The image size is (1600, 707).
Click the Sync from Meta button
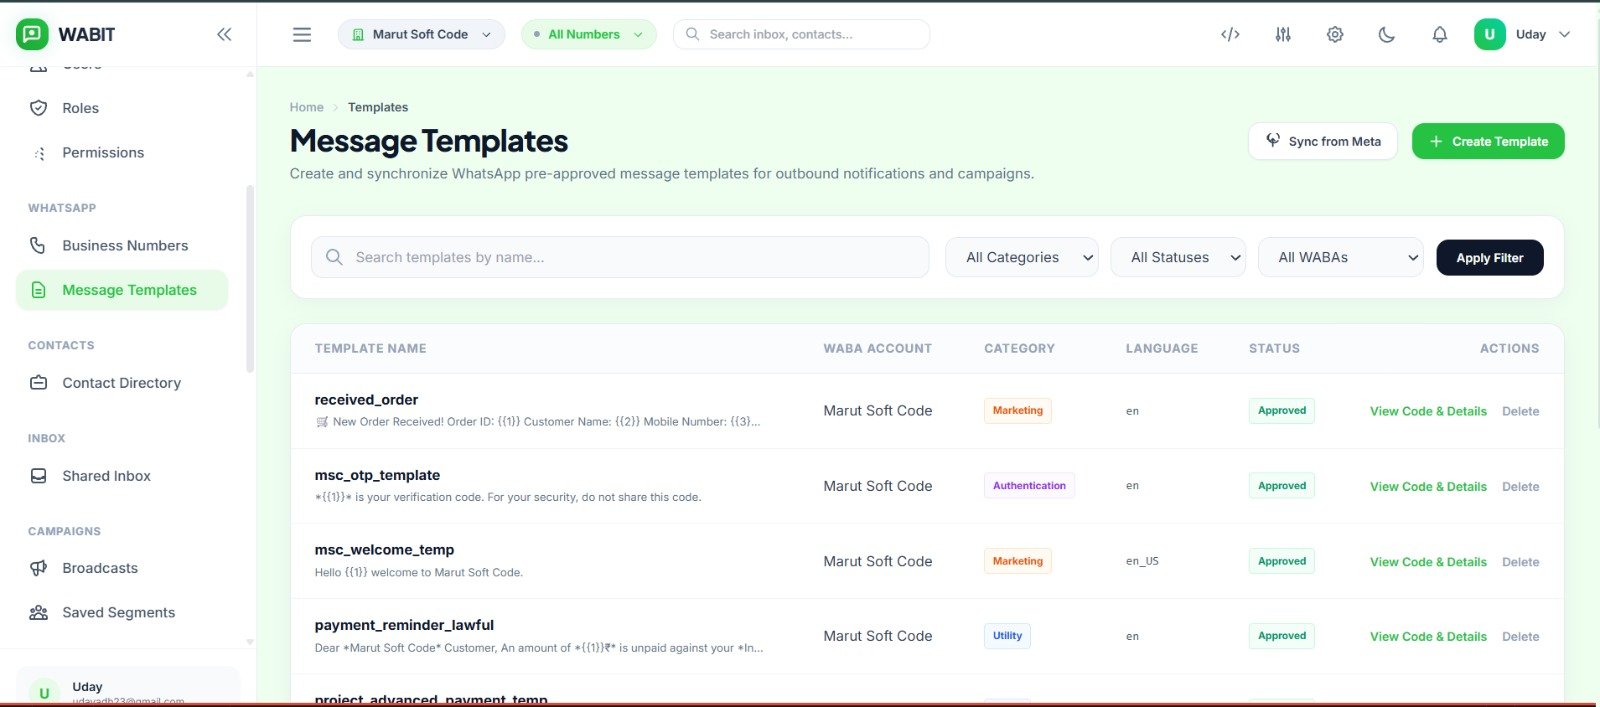[x=1322, y=141]
